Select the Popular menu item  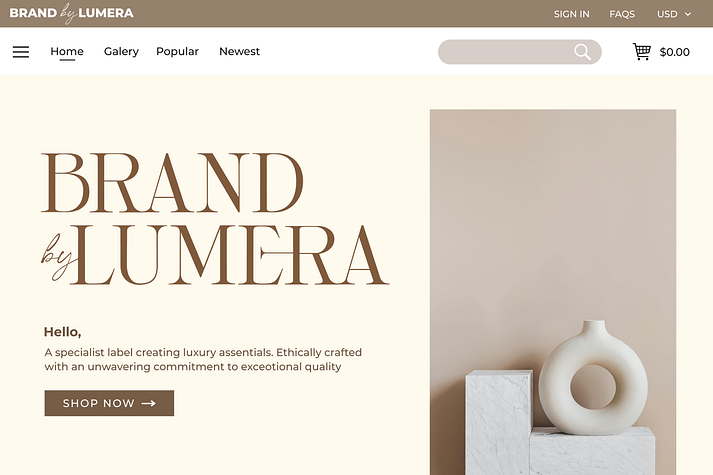coord(177,51)
